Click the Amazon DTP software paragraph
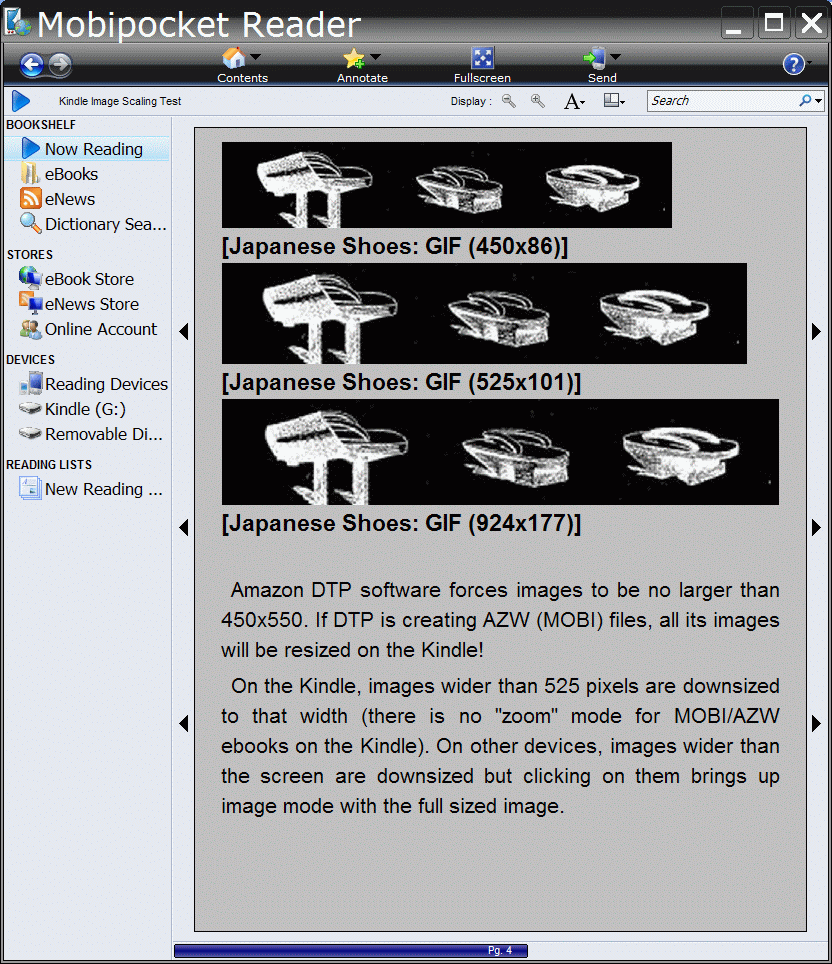This screenshot has height=964, width=832. tap(500, 620)
